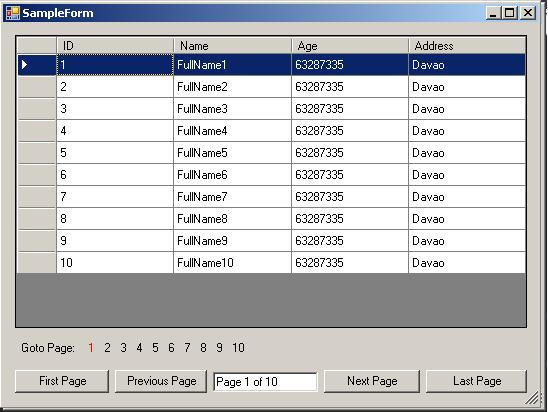Select page 7 in the Goto Page links
This screenshot has height=412, width=548.
click(187, 348)
